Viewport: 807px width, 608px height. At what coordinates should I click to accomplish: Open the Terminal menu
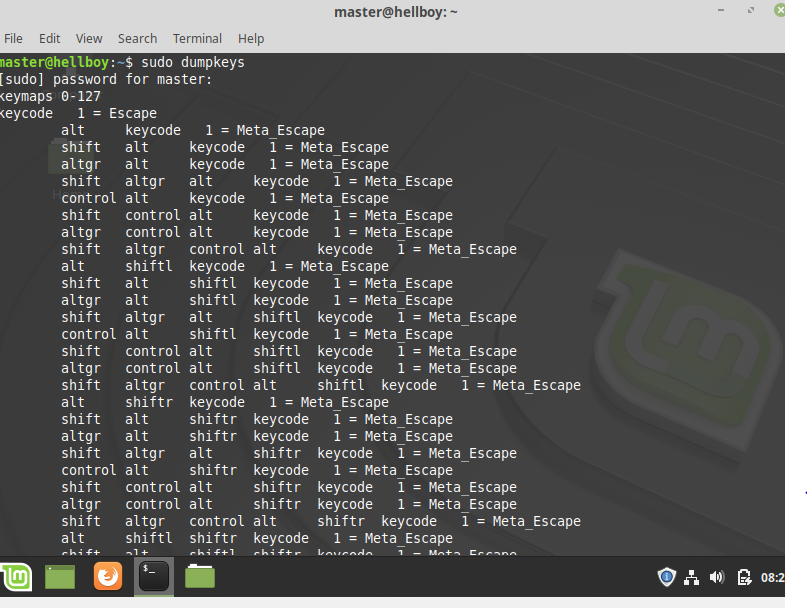[x=197, y=39]
